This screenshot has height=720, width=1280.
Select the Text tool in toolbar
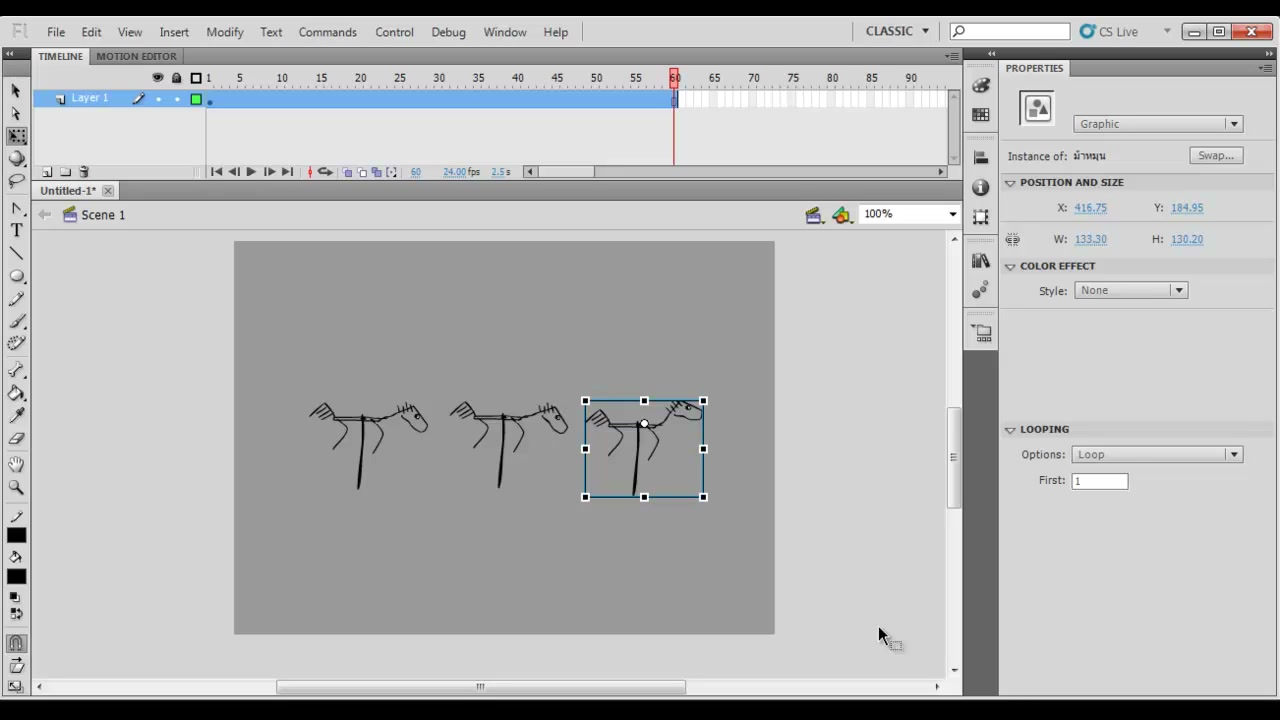(16, 230)
